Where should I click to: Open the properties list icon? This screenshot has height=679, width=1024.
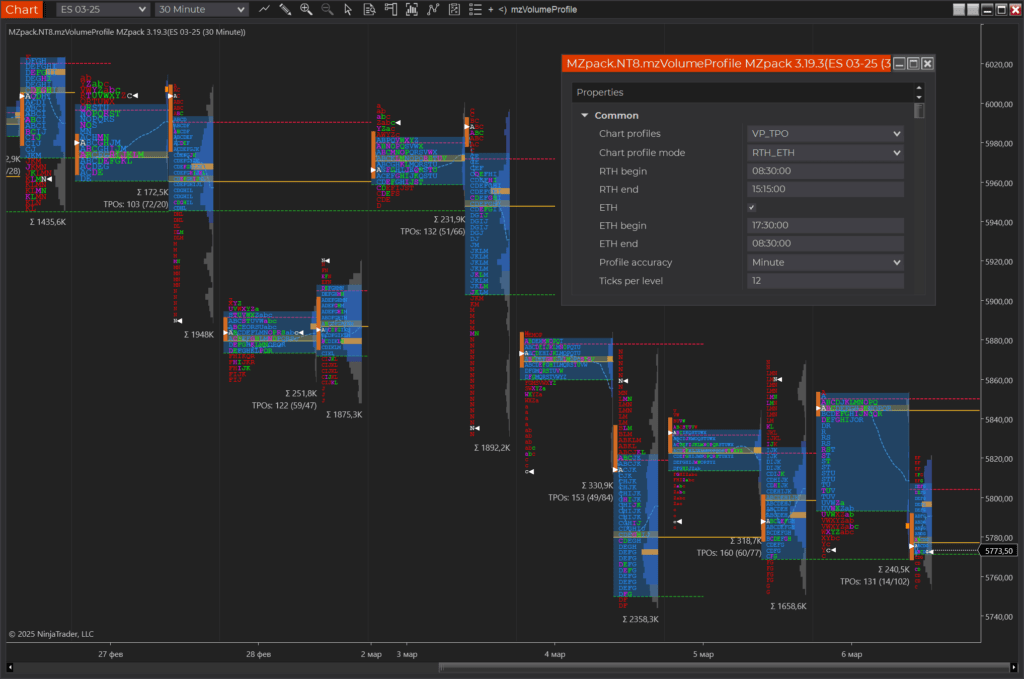point(475,9)
